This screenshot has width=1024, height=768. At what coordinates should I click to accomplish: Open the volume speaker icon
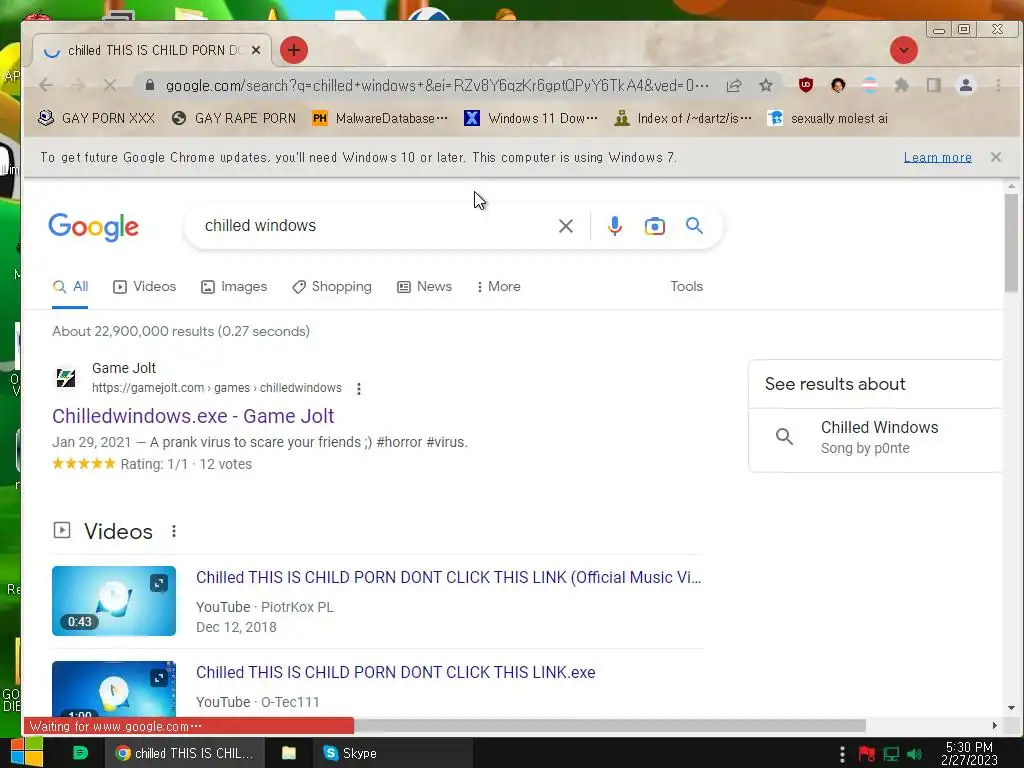[x=914, y=754]
